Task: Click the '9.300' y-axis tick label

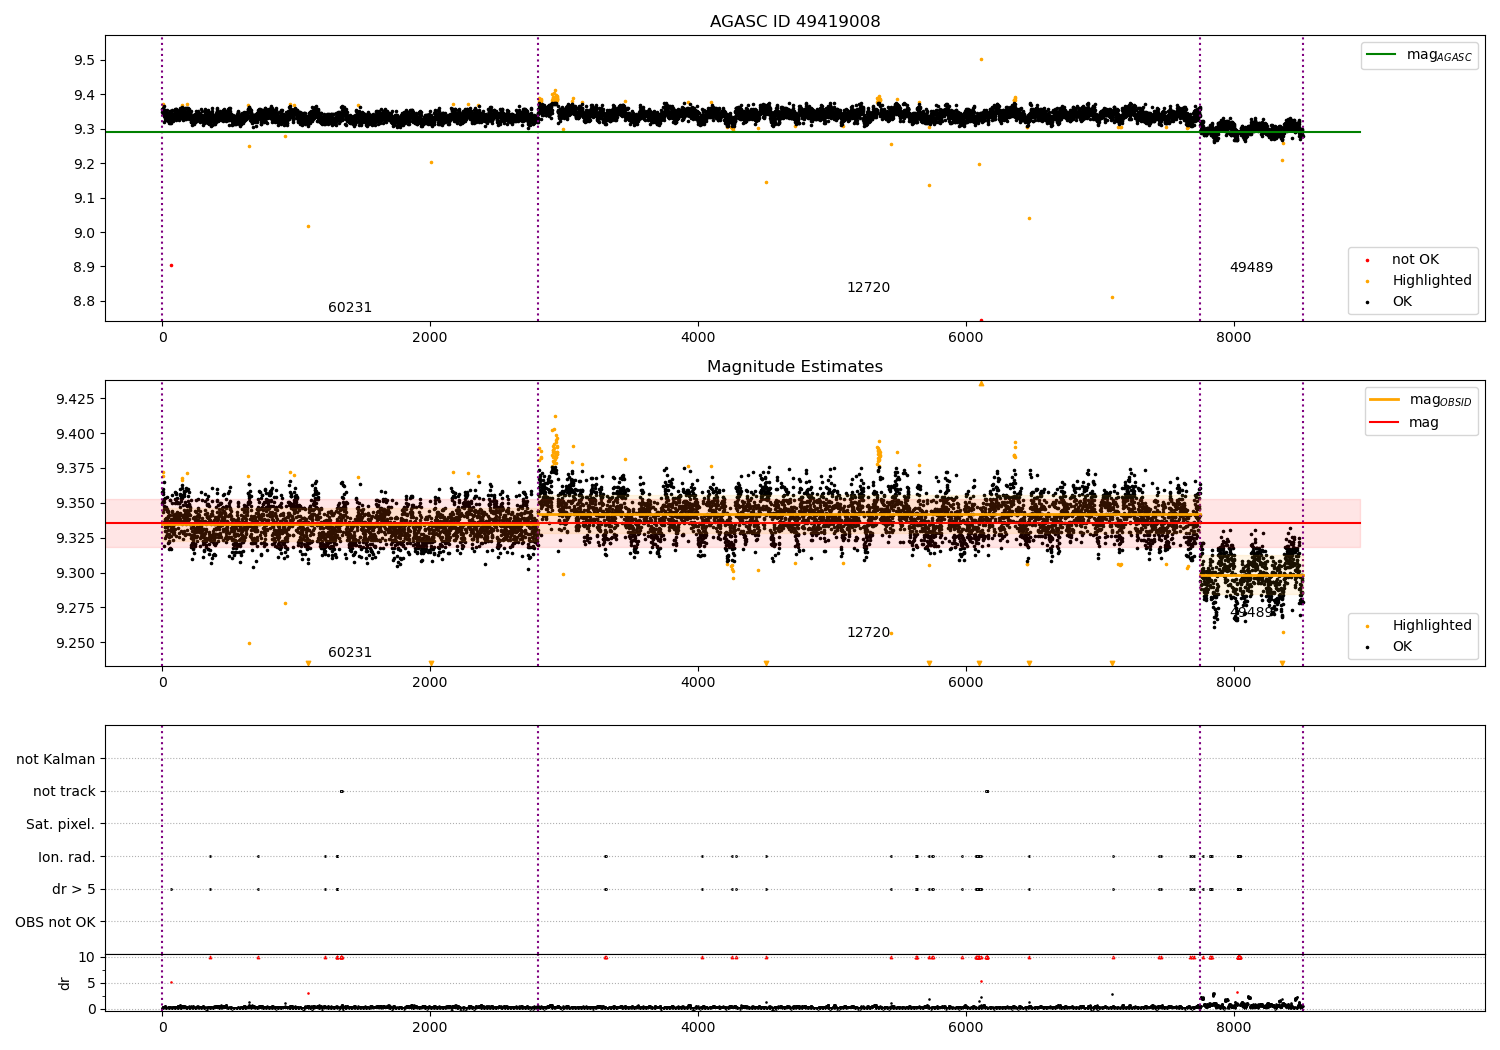Action: [76, 574]
